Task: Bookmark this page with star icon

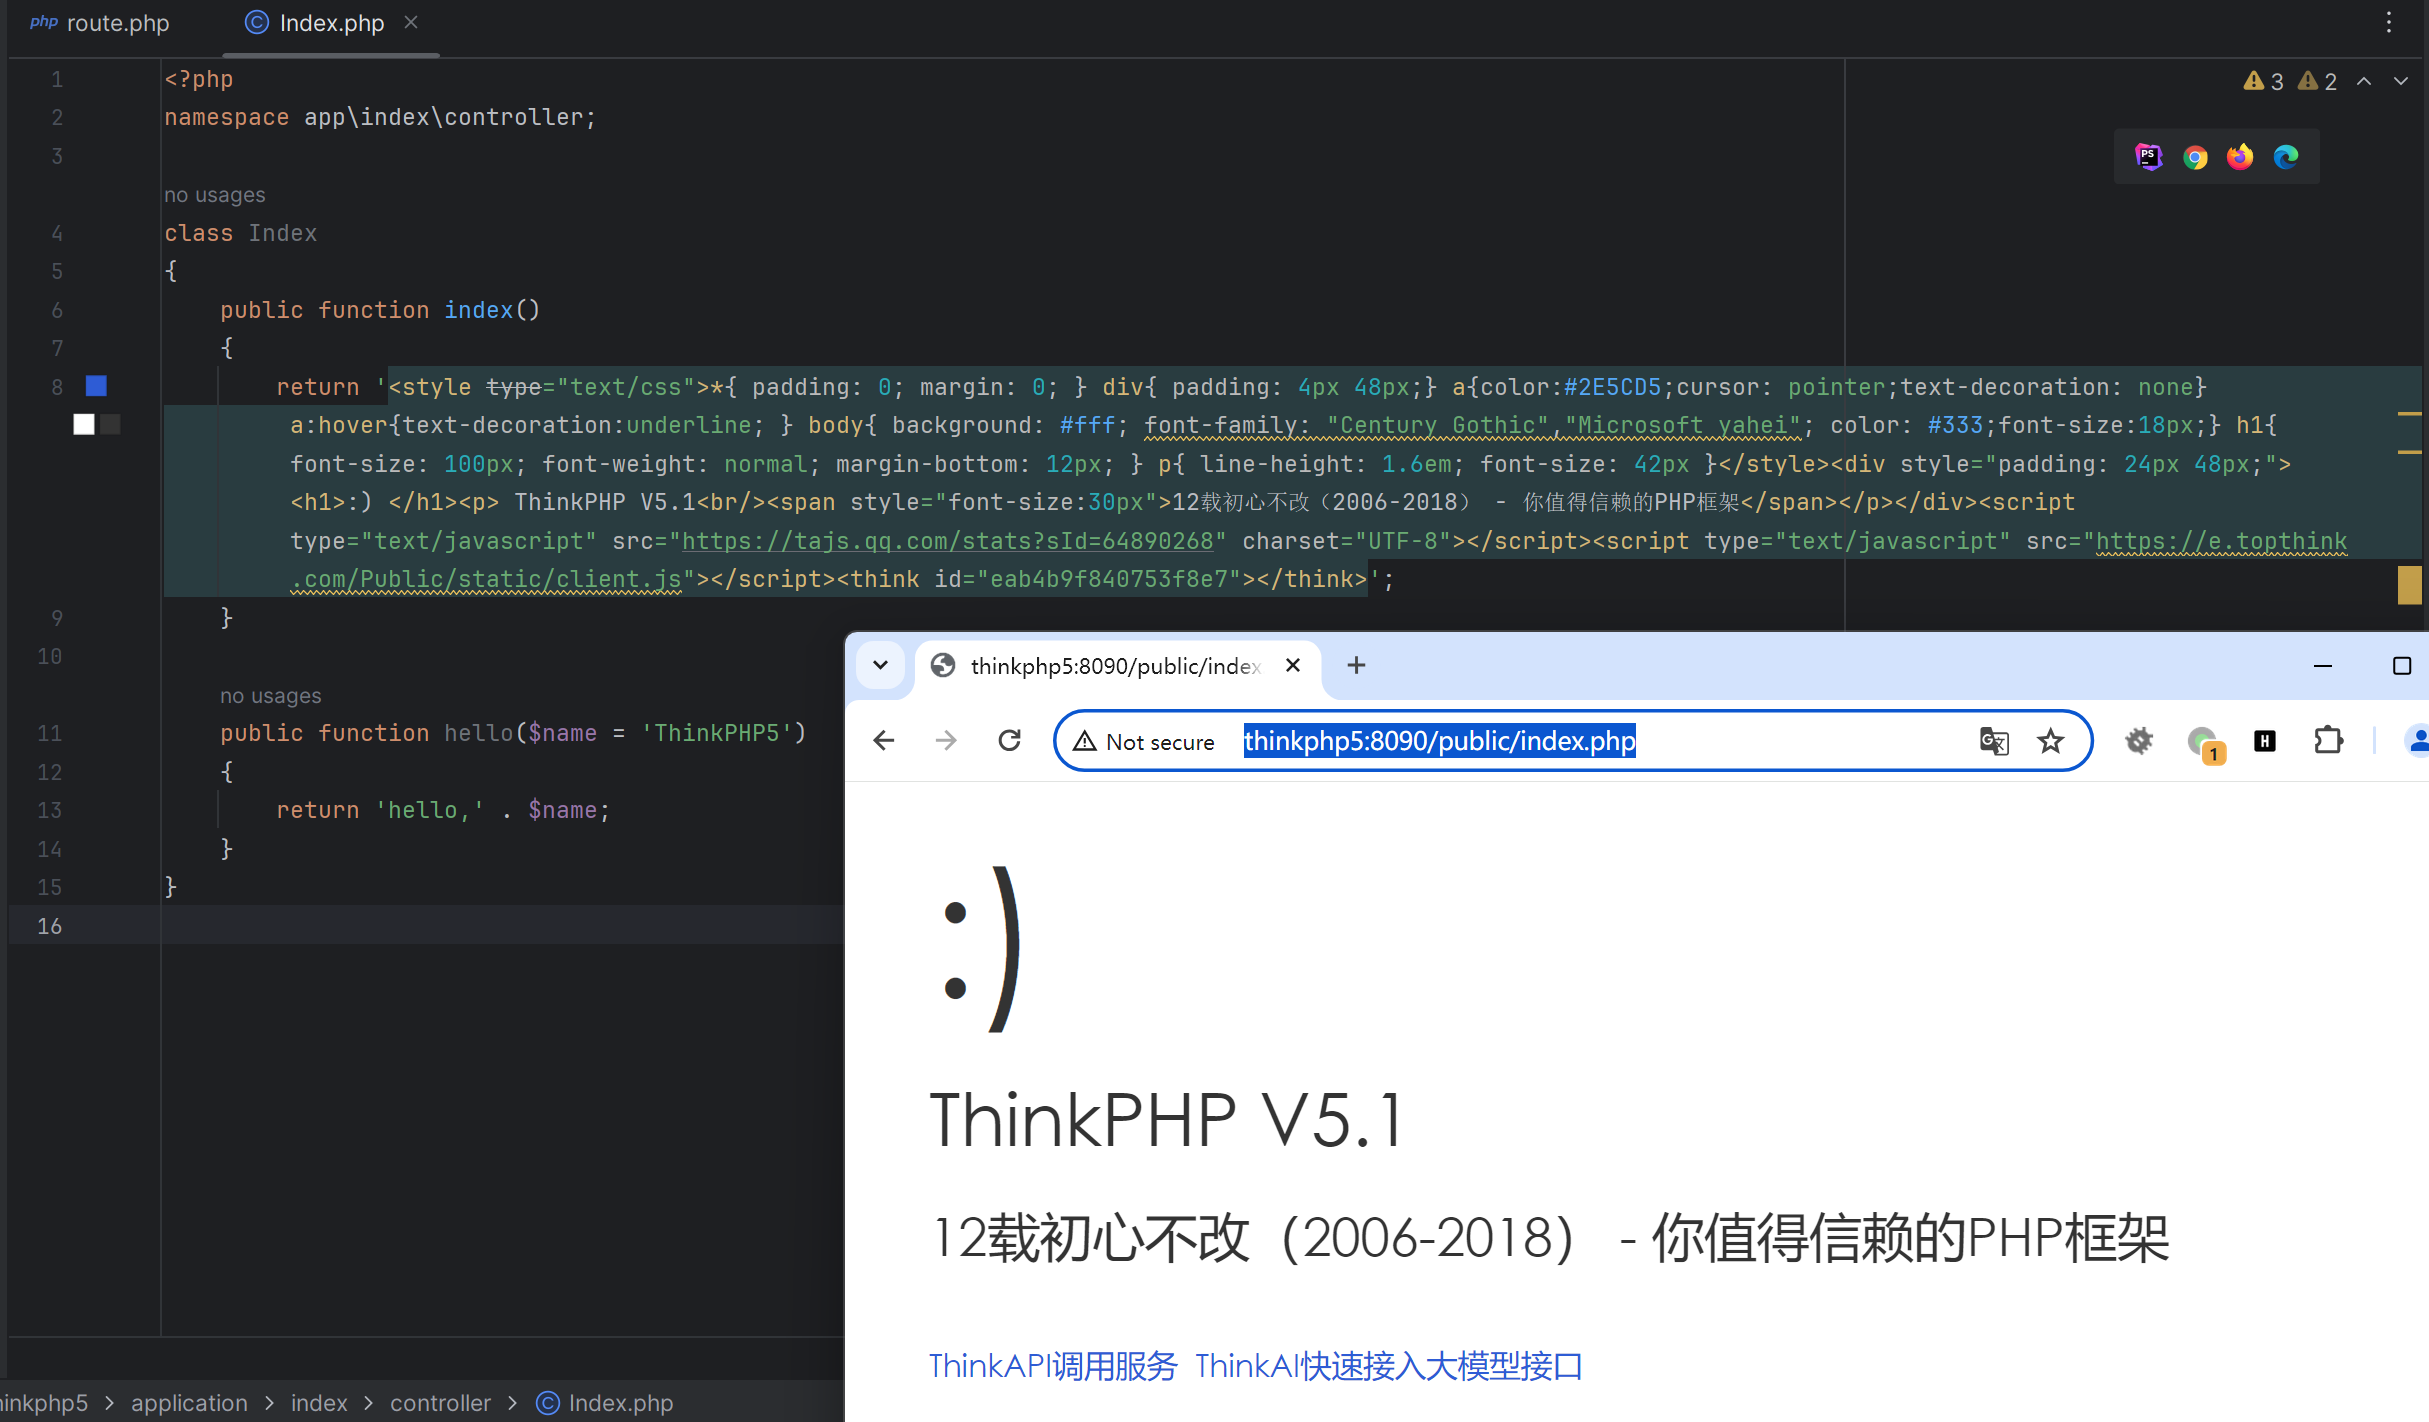Action: pyautogui.click(x=2051, y=741)
